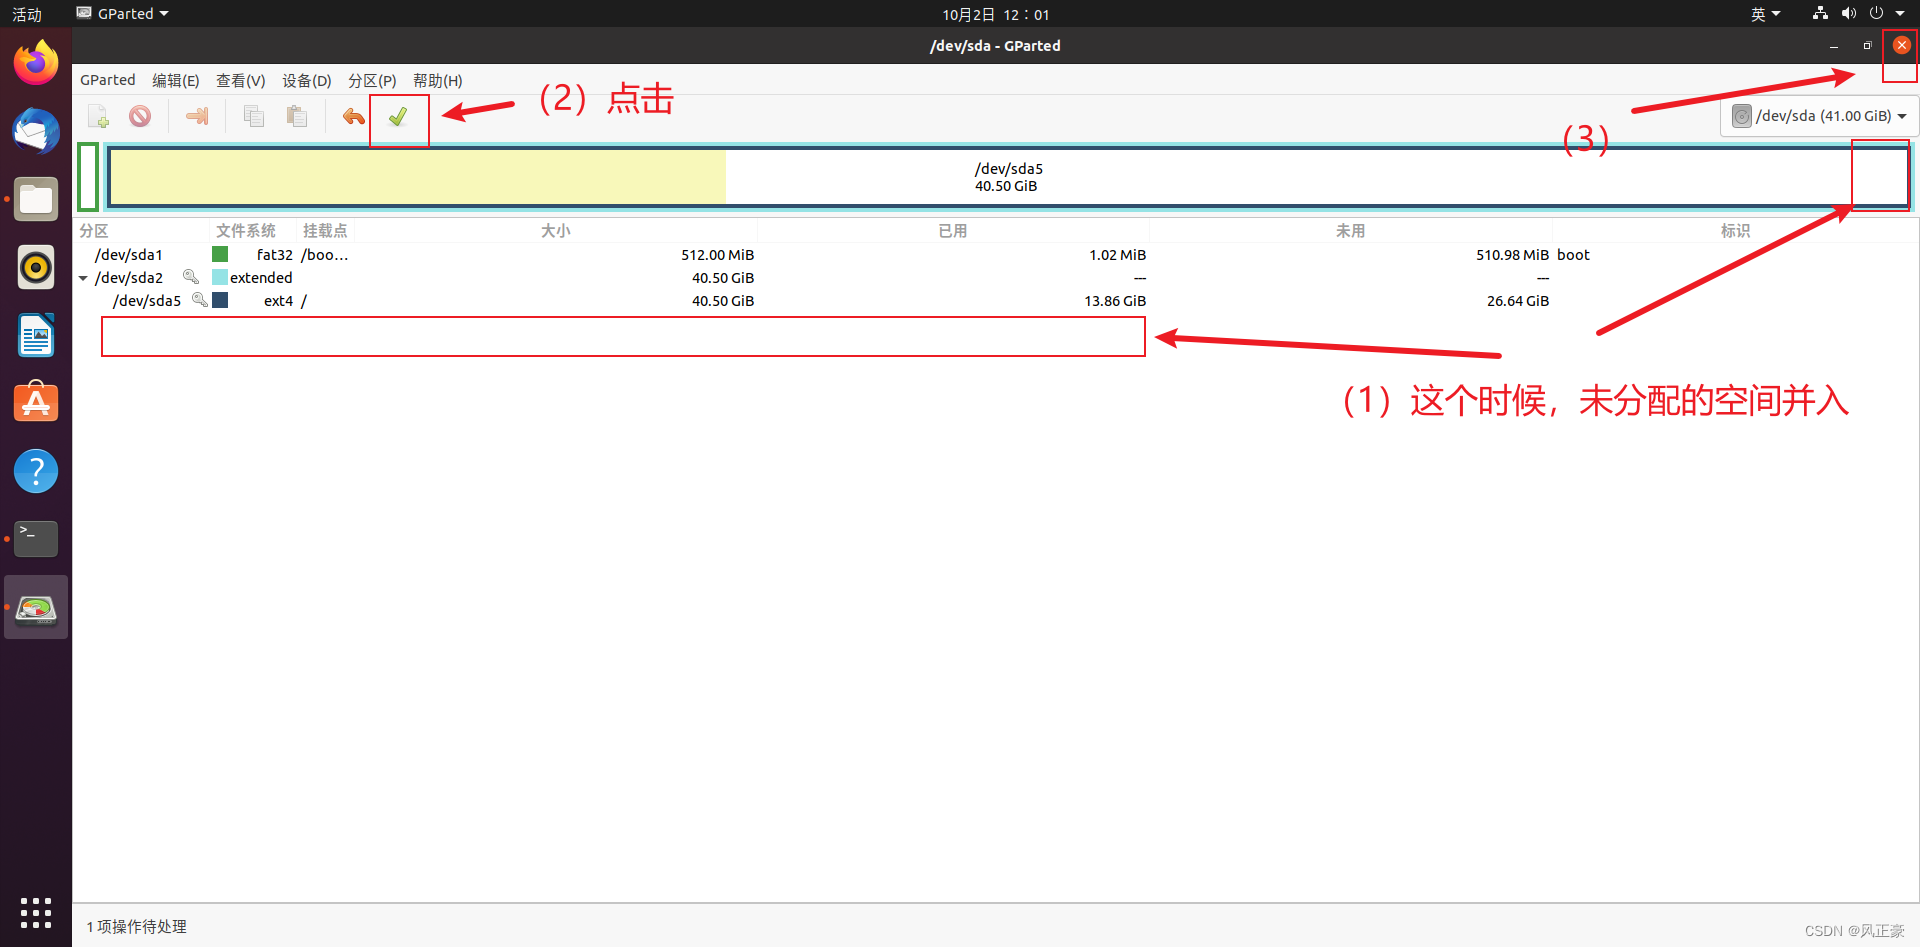Open the /dev/sda (41.00 GiB) device selector
This screenshot has height=947, width=1920.
[1819, 116]
